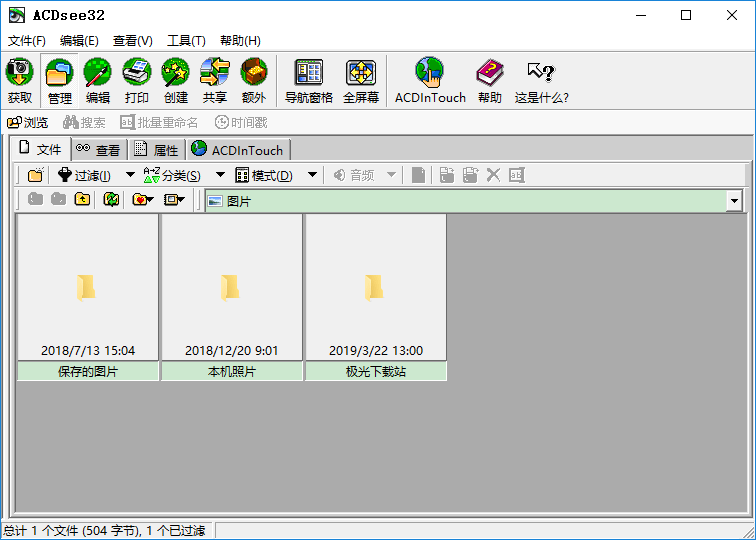Click the green refresh folder icon
The image size is (756, 540).
(x=111, y=199)
